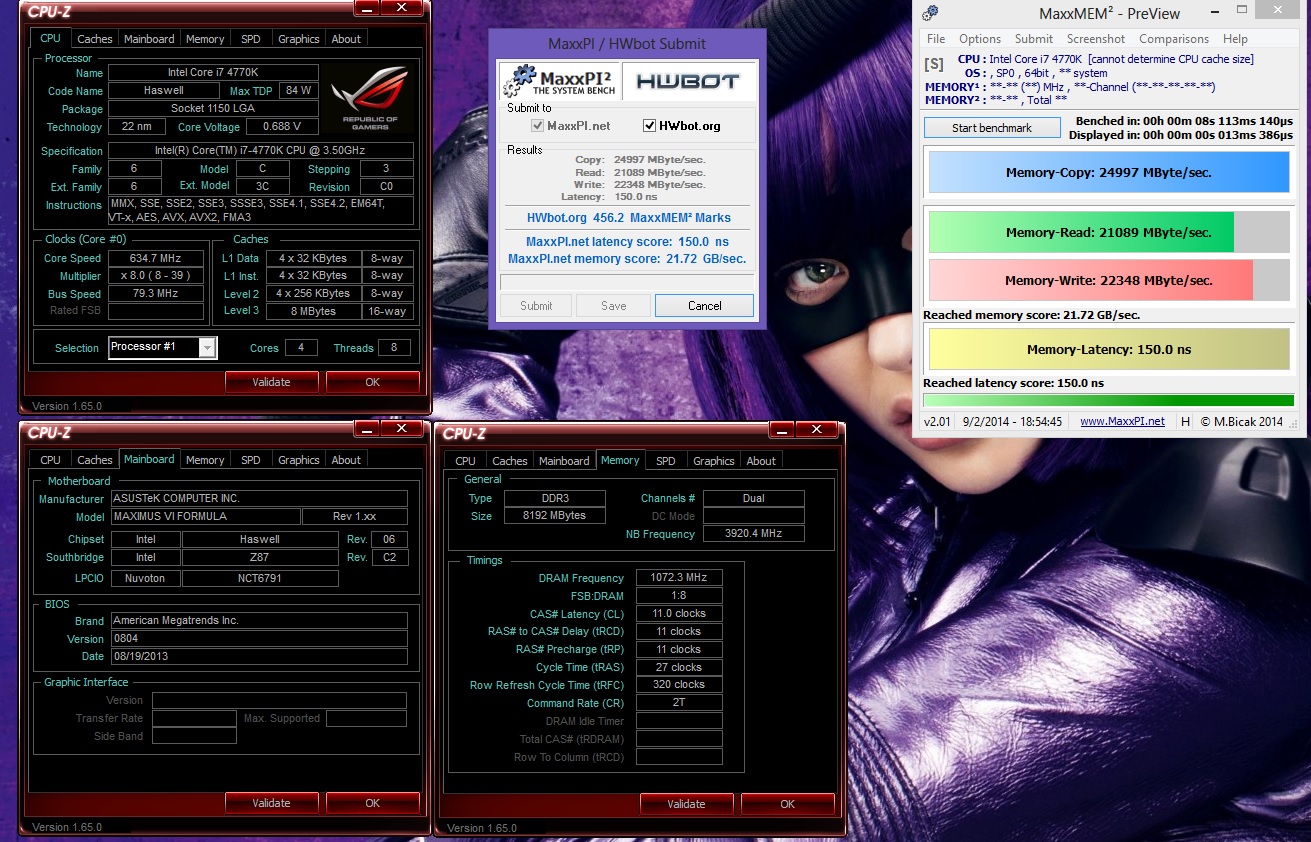
Task: Click Save in the HWbot Submit dialog
Action: pyautogui.click(x=614, y=306)
